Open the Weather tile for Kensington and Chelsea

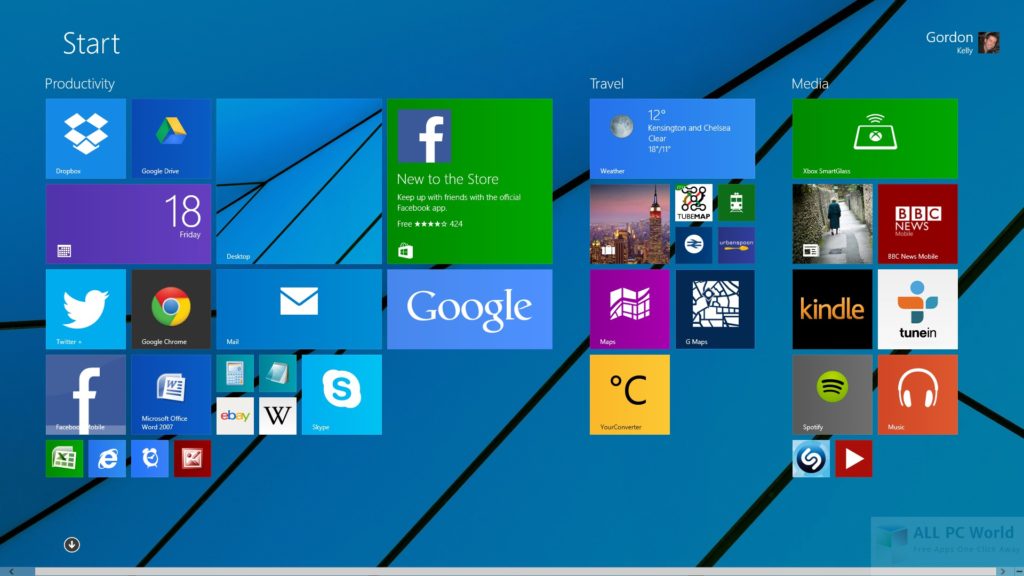(672, 138)
